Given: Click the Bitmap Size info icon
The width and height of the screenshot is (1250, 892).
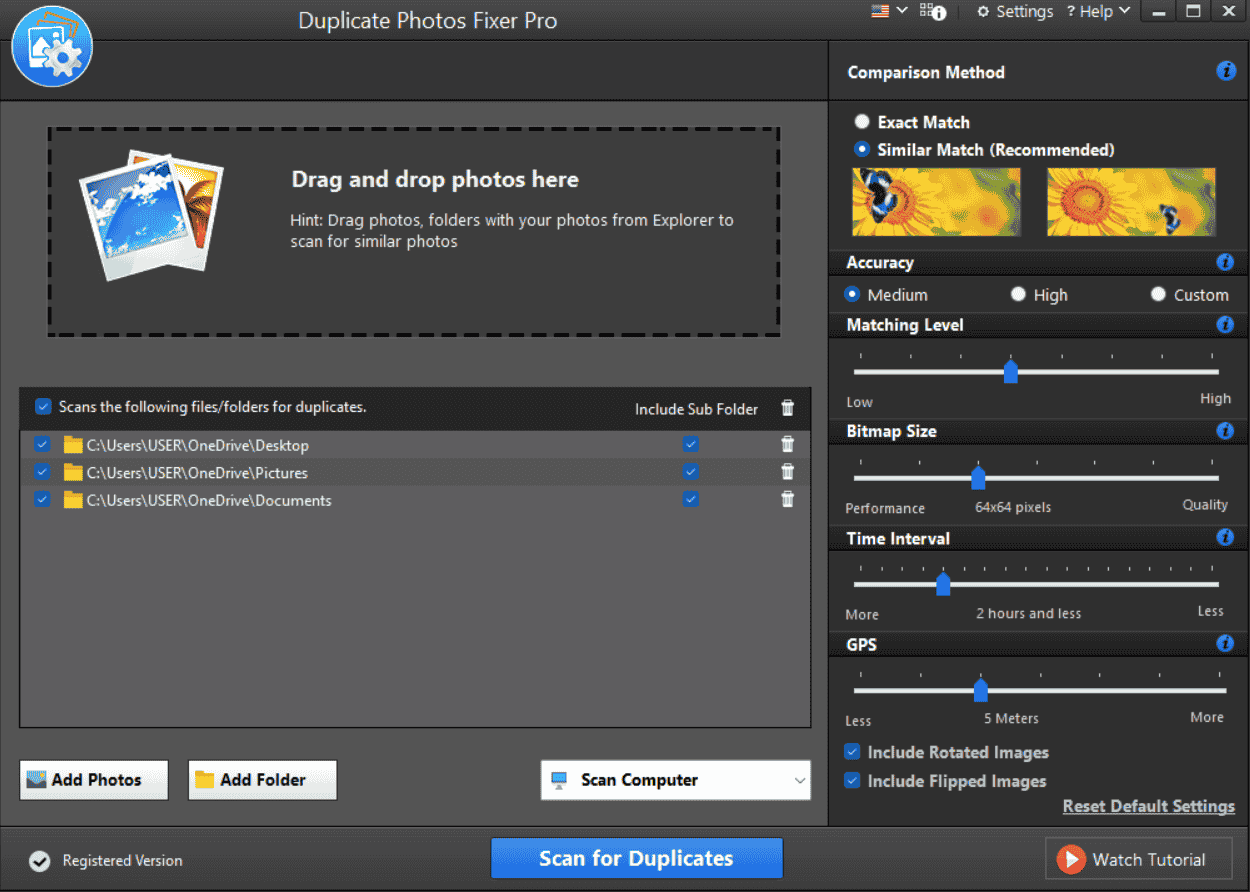Looking at the screenshot, I should click(1225, 431).
